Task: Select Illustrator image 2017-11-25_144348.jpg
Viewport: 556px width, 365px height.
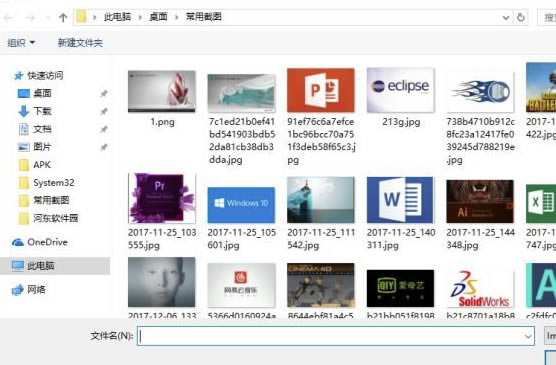Action: pos(480,201)
